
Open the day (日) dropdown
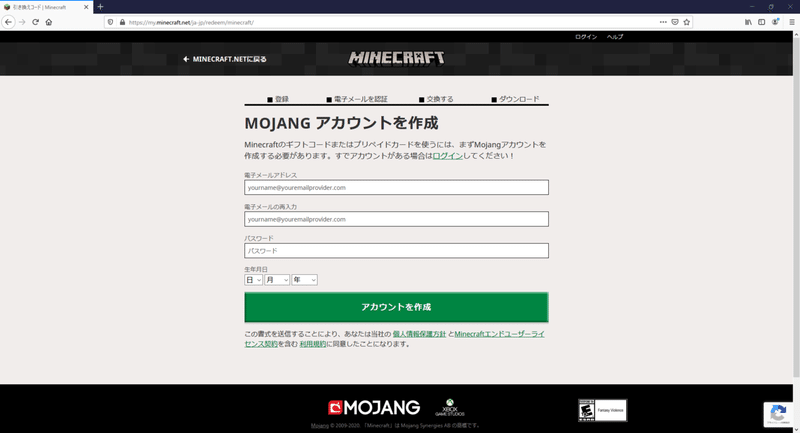254,279
